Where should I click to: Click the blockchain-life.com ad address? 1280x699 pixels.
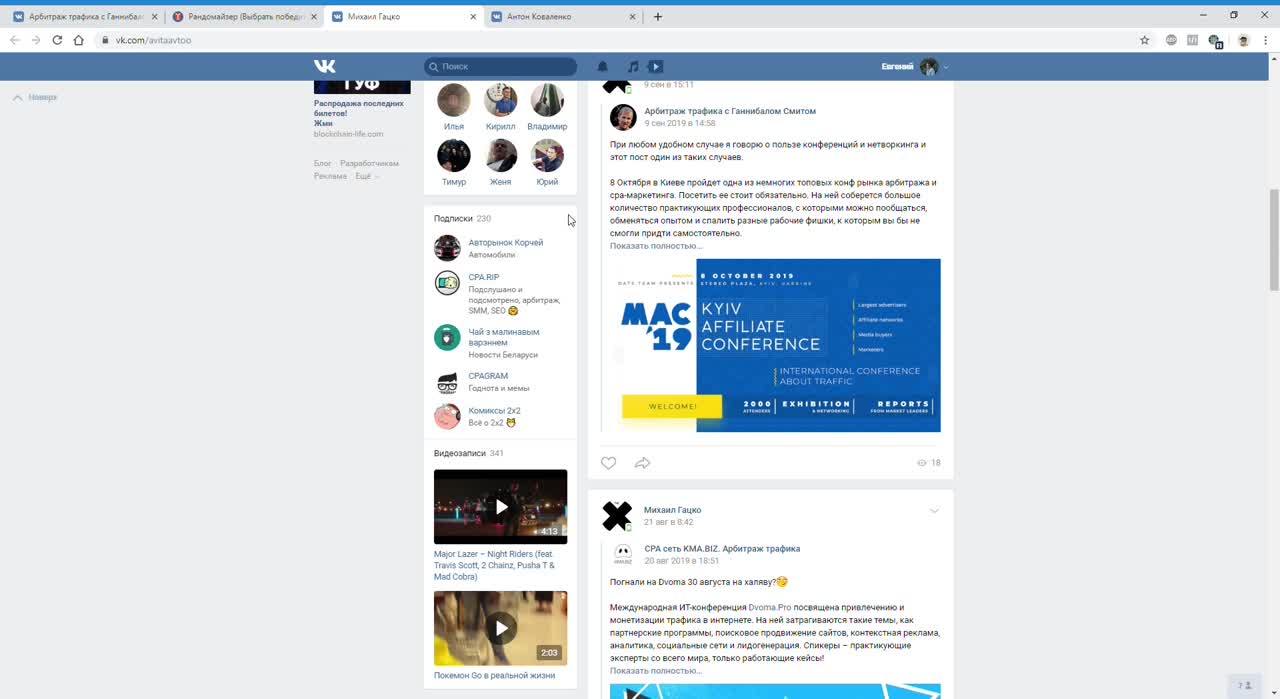pos(348,134)
